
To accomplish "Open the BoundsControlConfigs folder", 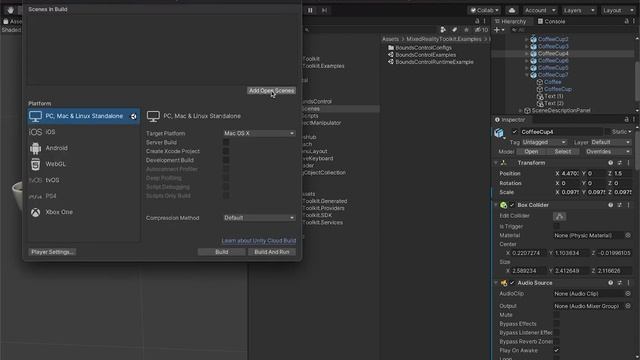I will [423, 48].
